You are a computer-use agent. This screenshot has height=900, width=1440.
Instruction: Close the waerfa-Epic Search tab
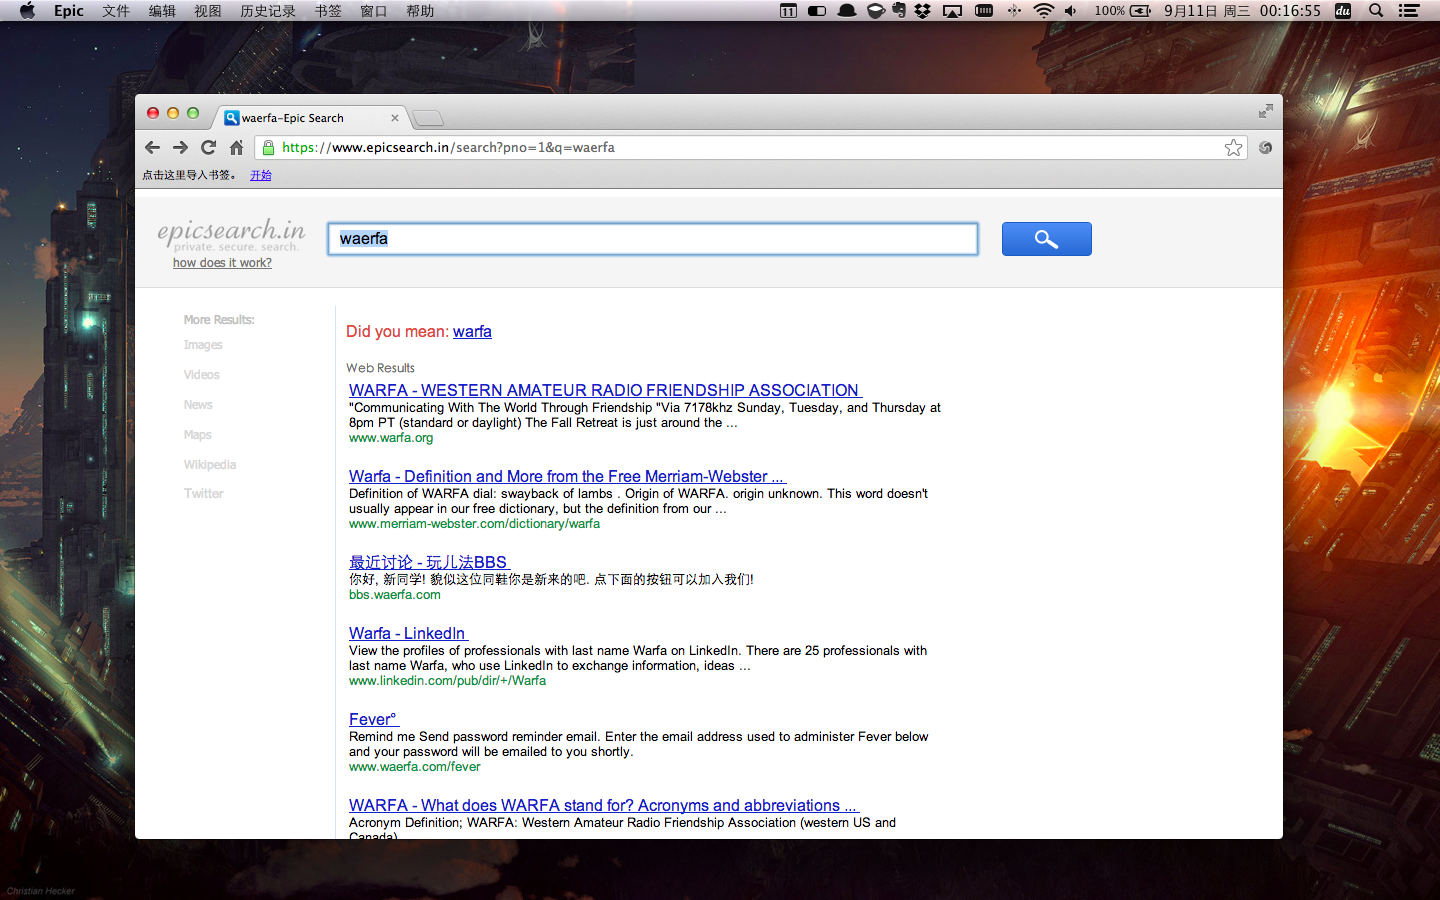click(x=395, y=118)
